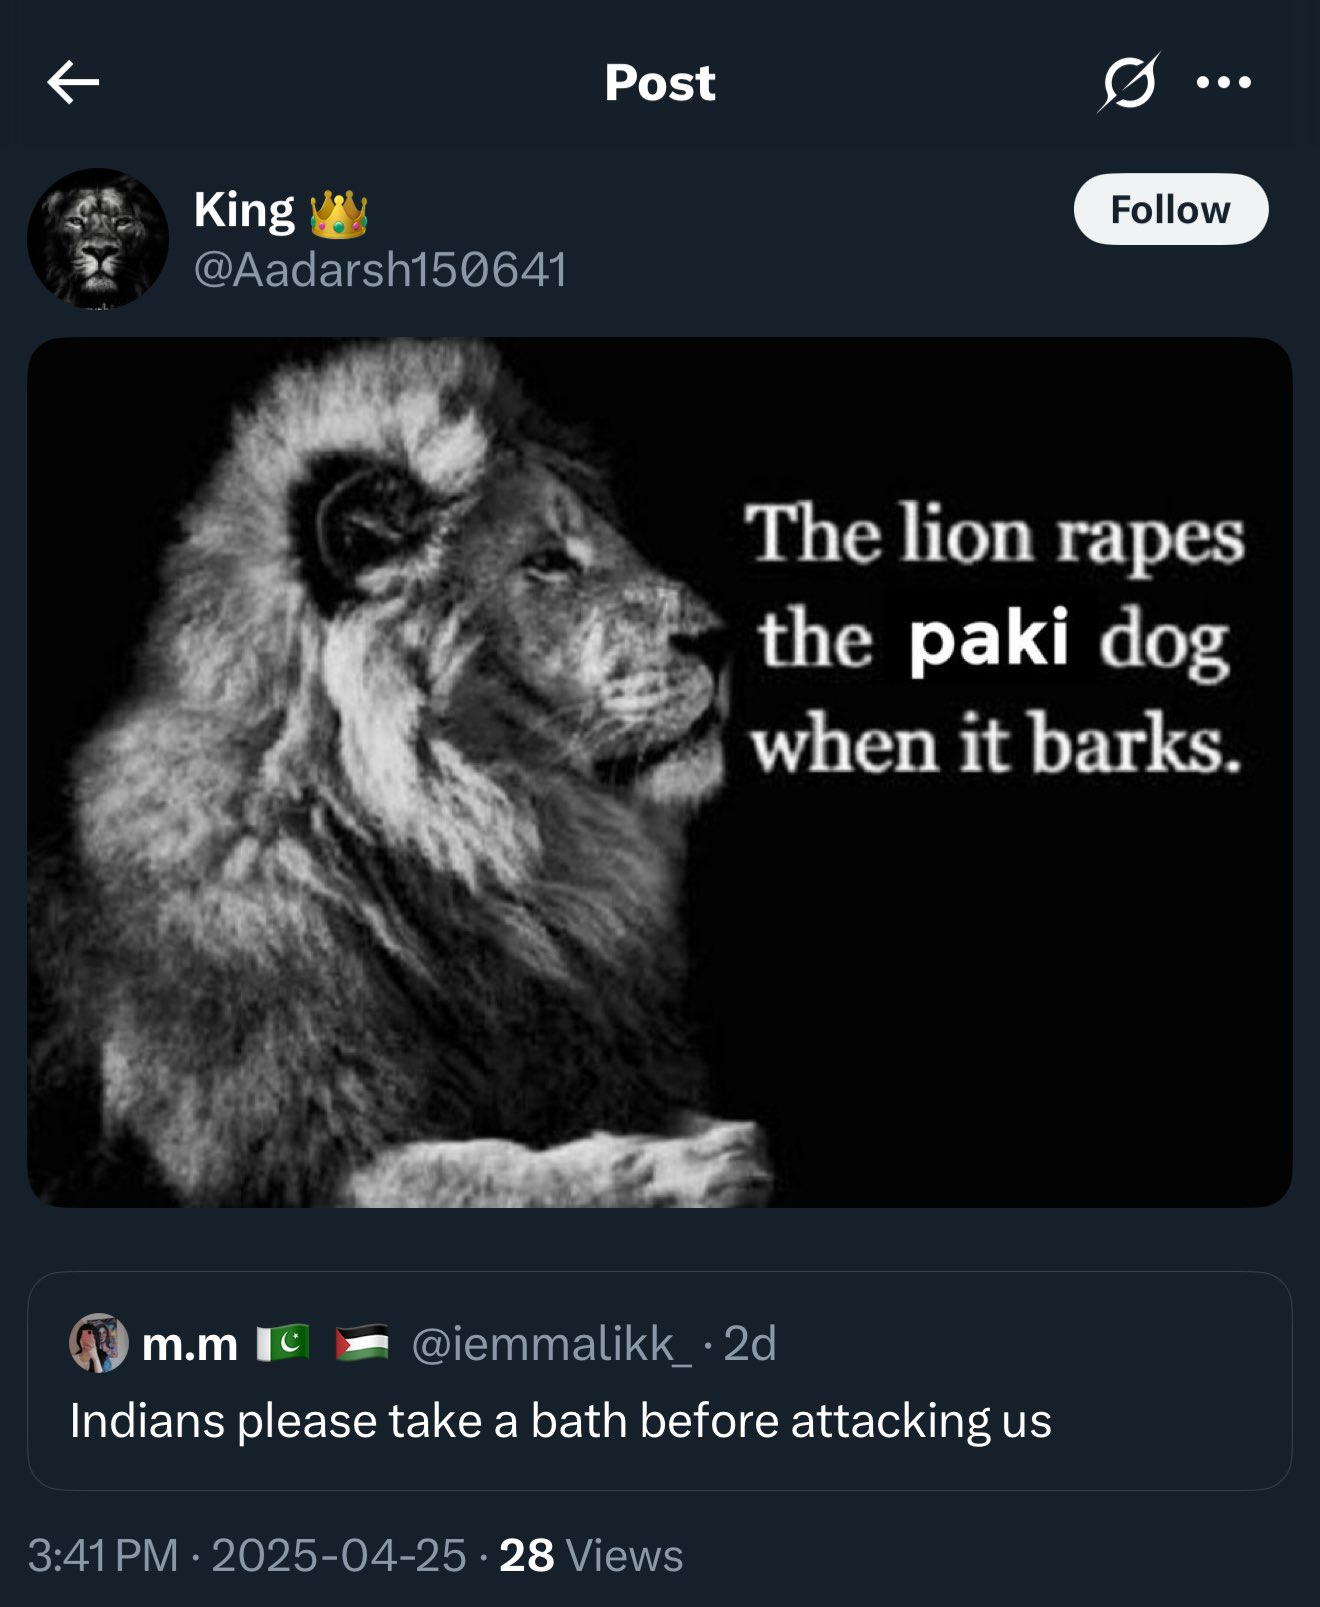The width and height of the screenshot is (1320, 1607).
Task: Click the 2d timestamp on the quoted post
Action: click(750, 1344)
